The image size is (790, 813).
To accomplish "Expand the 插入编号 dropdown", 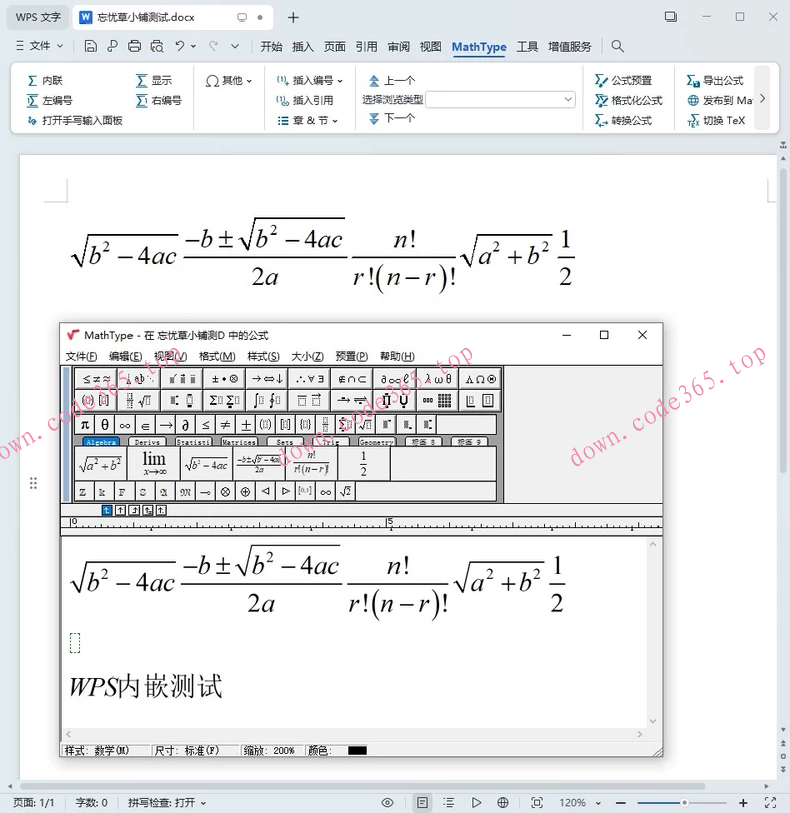I will click(x=309, y=80).
